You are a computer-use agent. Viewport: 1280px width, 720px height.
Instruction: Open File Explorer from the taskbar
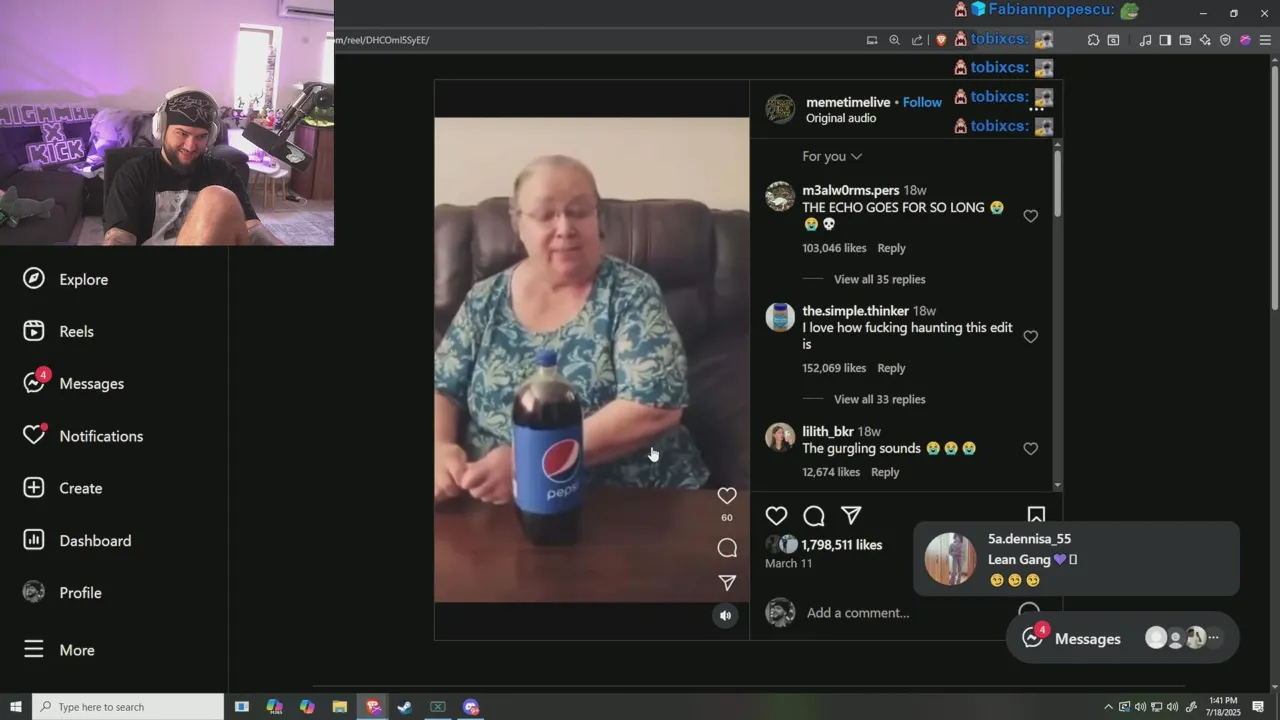(339, 707)
